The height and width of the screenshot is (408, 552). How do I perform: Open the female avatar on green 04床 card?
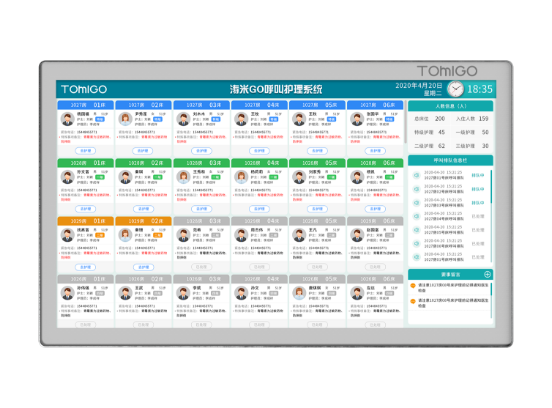[241, 177]
